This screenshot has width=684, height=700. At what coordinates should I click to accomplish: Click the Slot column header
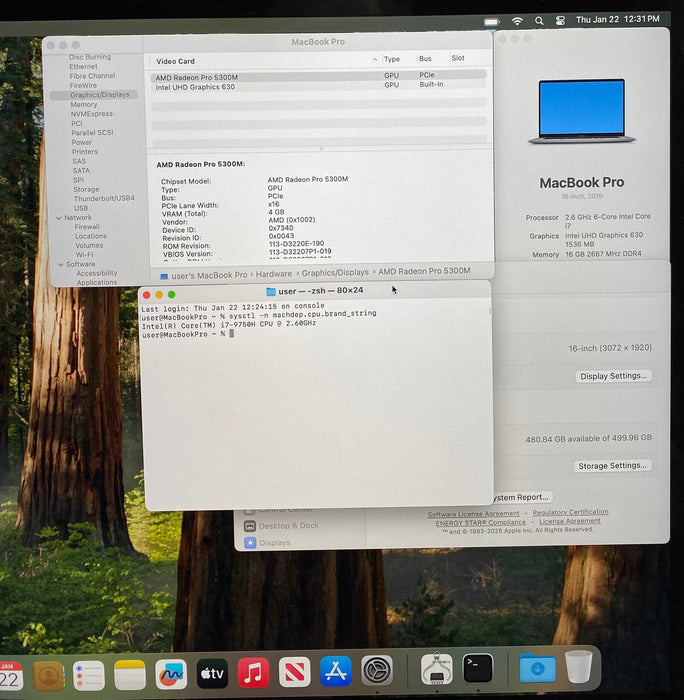[x=458, y=58]
